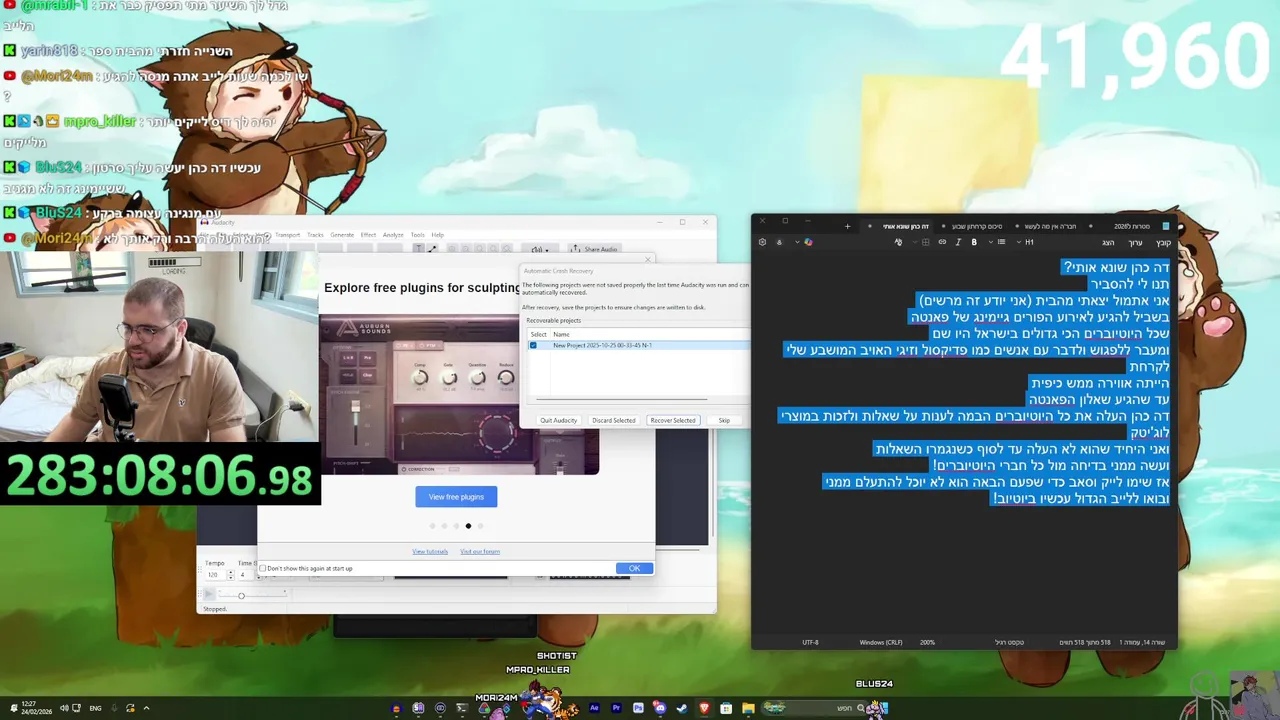Click the Copilot icon in Notepad toolbar

(x=809, y=242)
